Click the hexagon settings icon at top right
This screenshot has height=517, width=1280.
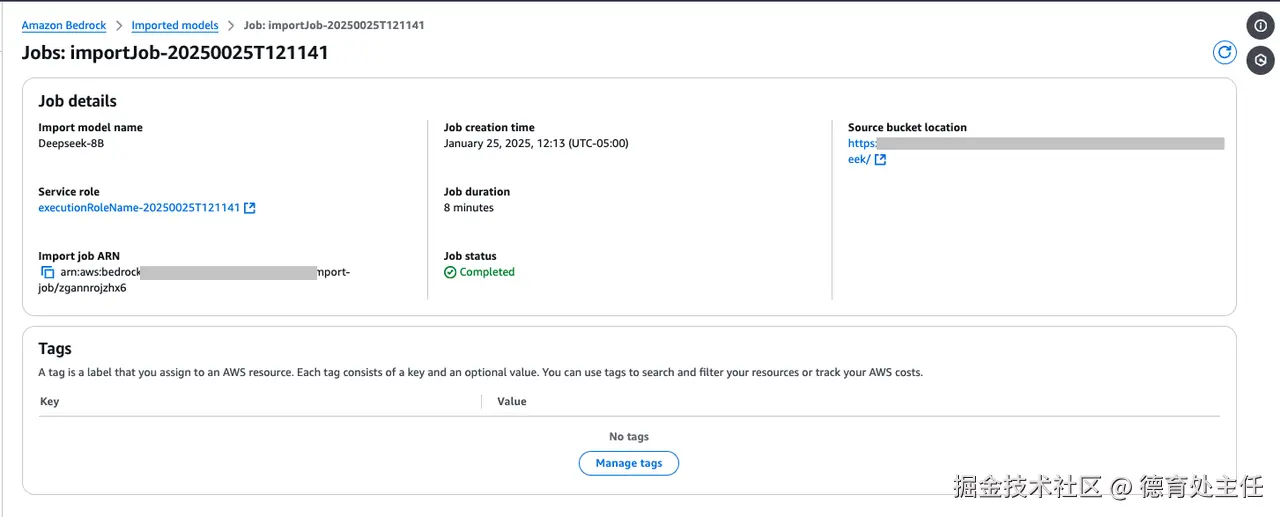[1260, 60]
